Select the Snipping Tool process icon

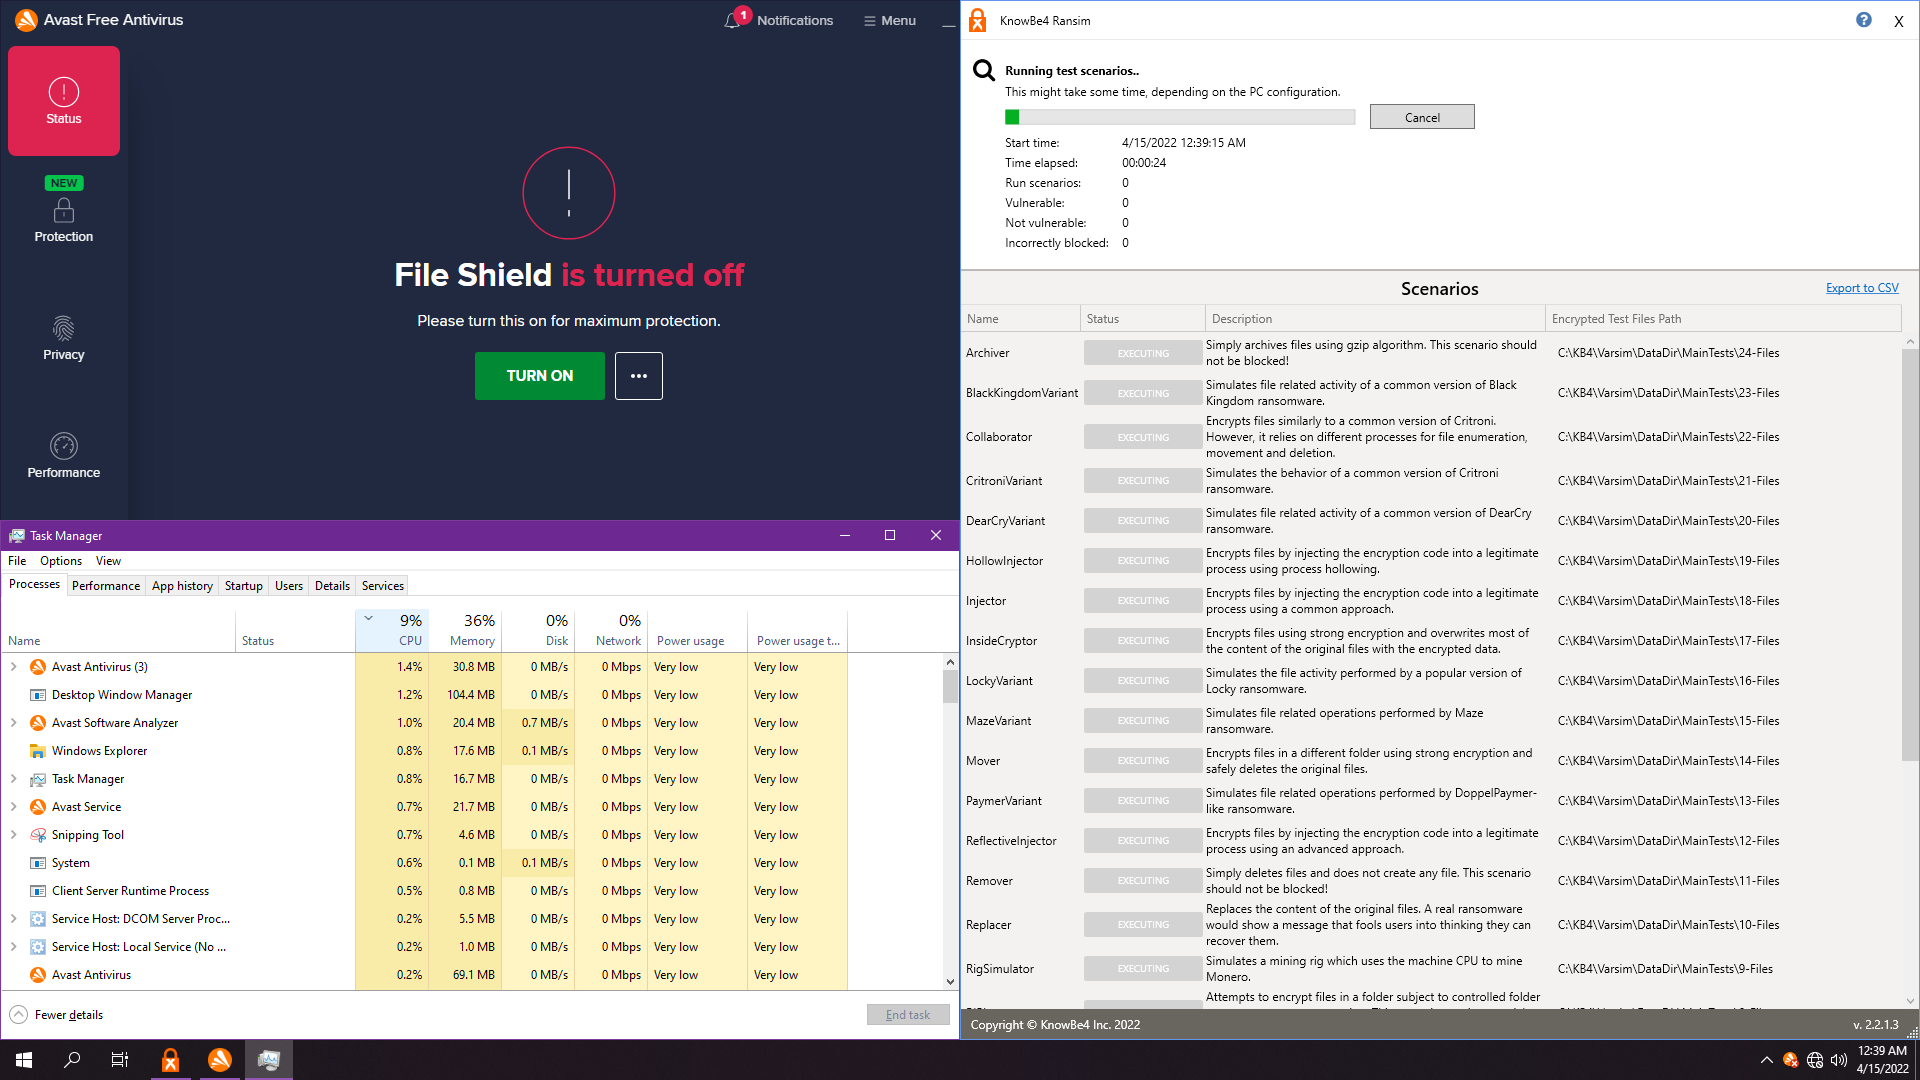click(38, 835)
